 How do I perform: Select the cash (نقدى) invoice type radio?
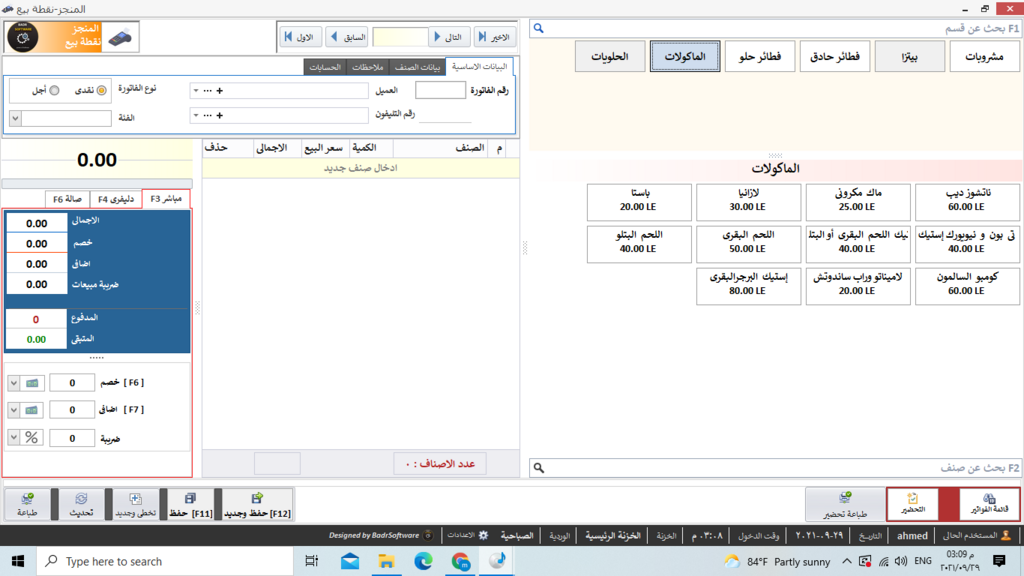[101, 91]
